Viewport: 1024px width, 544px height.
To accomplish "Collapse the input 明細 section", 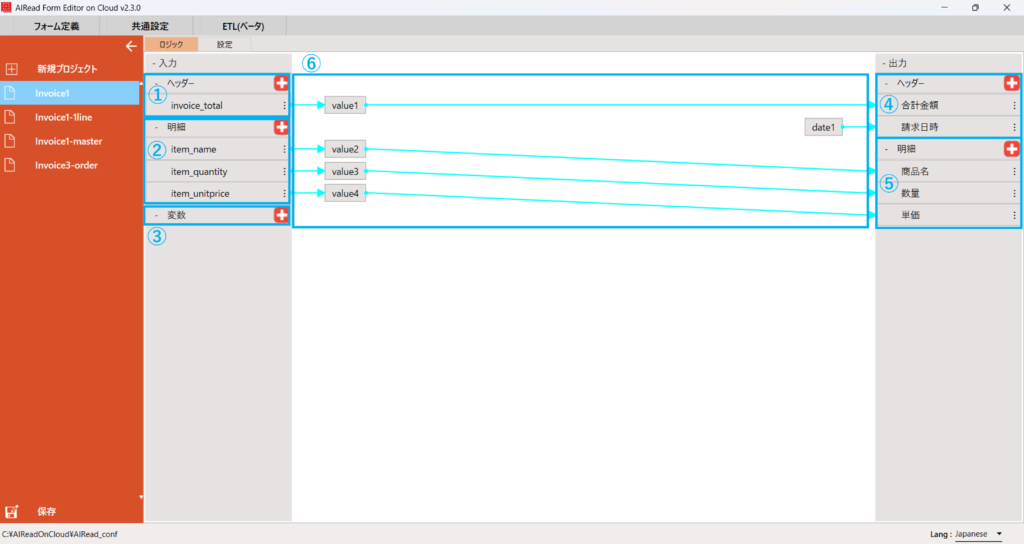I will 156,128.
